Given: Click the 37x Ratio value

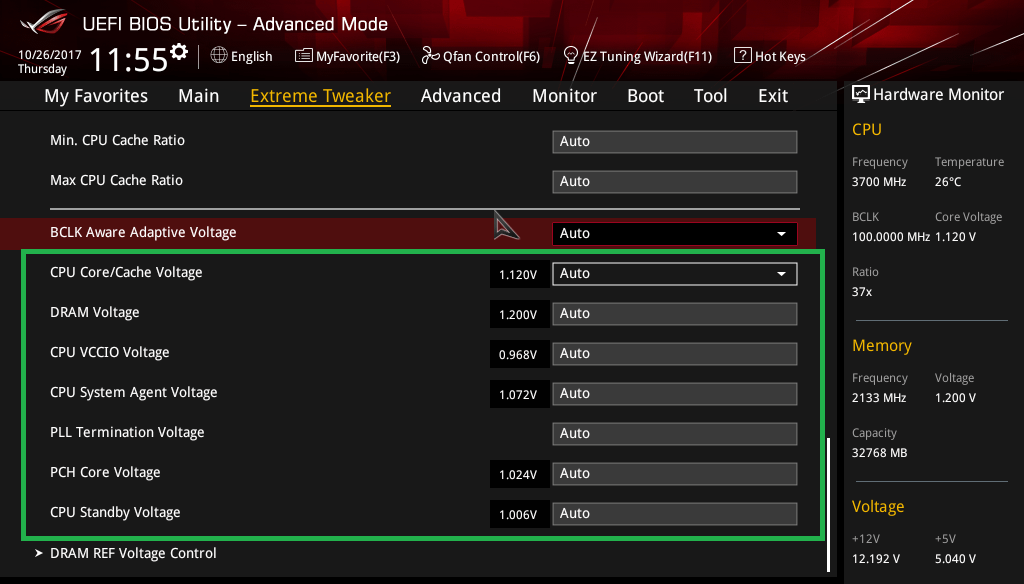Looking at the screenshot, I should 862,292.
